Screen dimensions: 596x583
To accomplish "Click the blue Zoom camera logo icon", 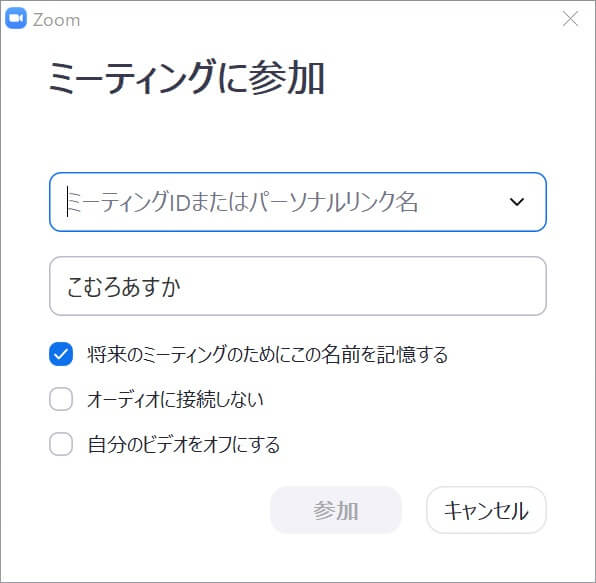I will [16, 19].
